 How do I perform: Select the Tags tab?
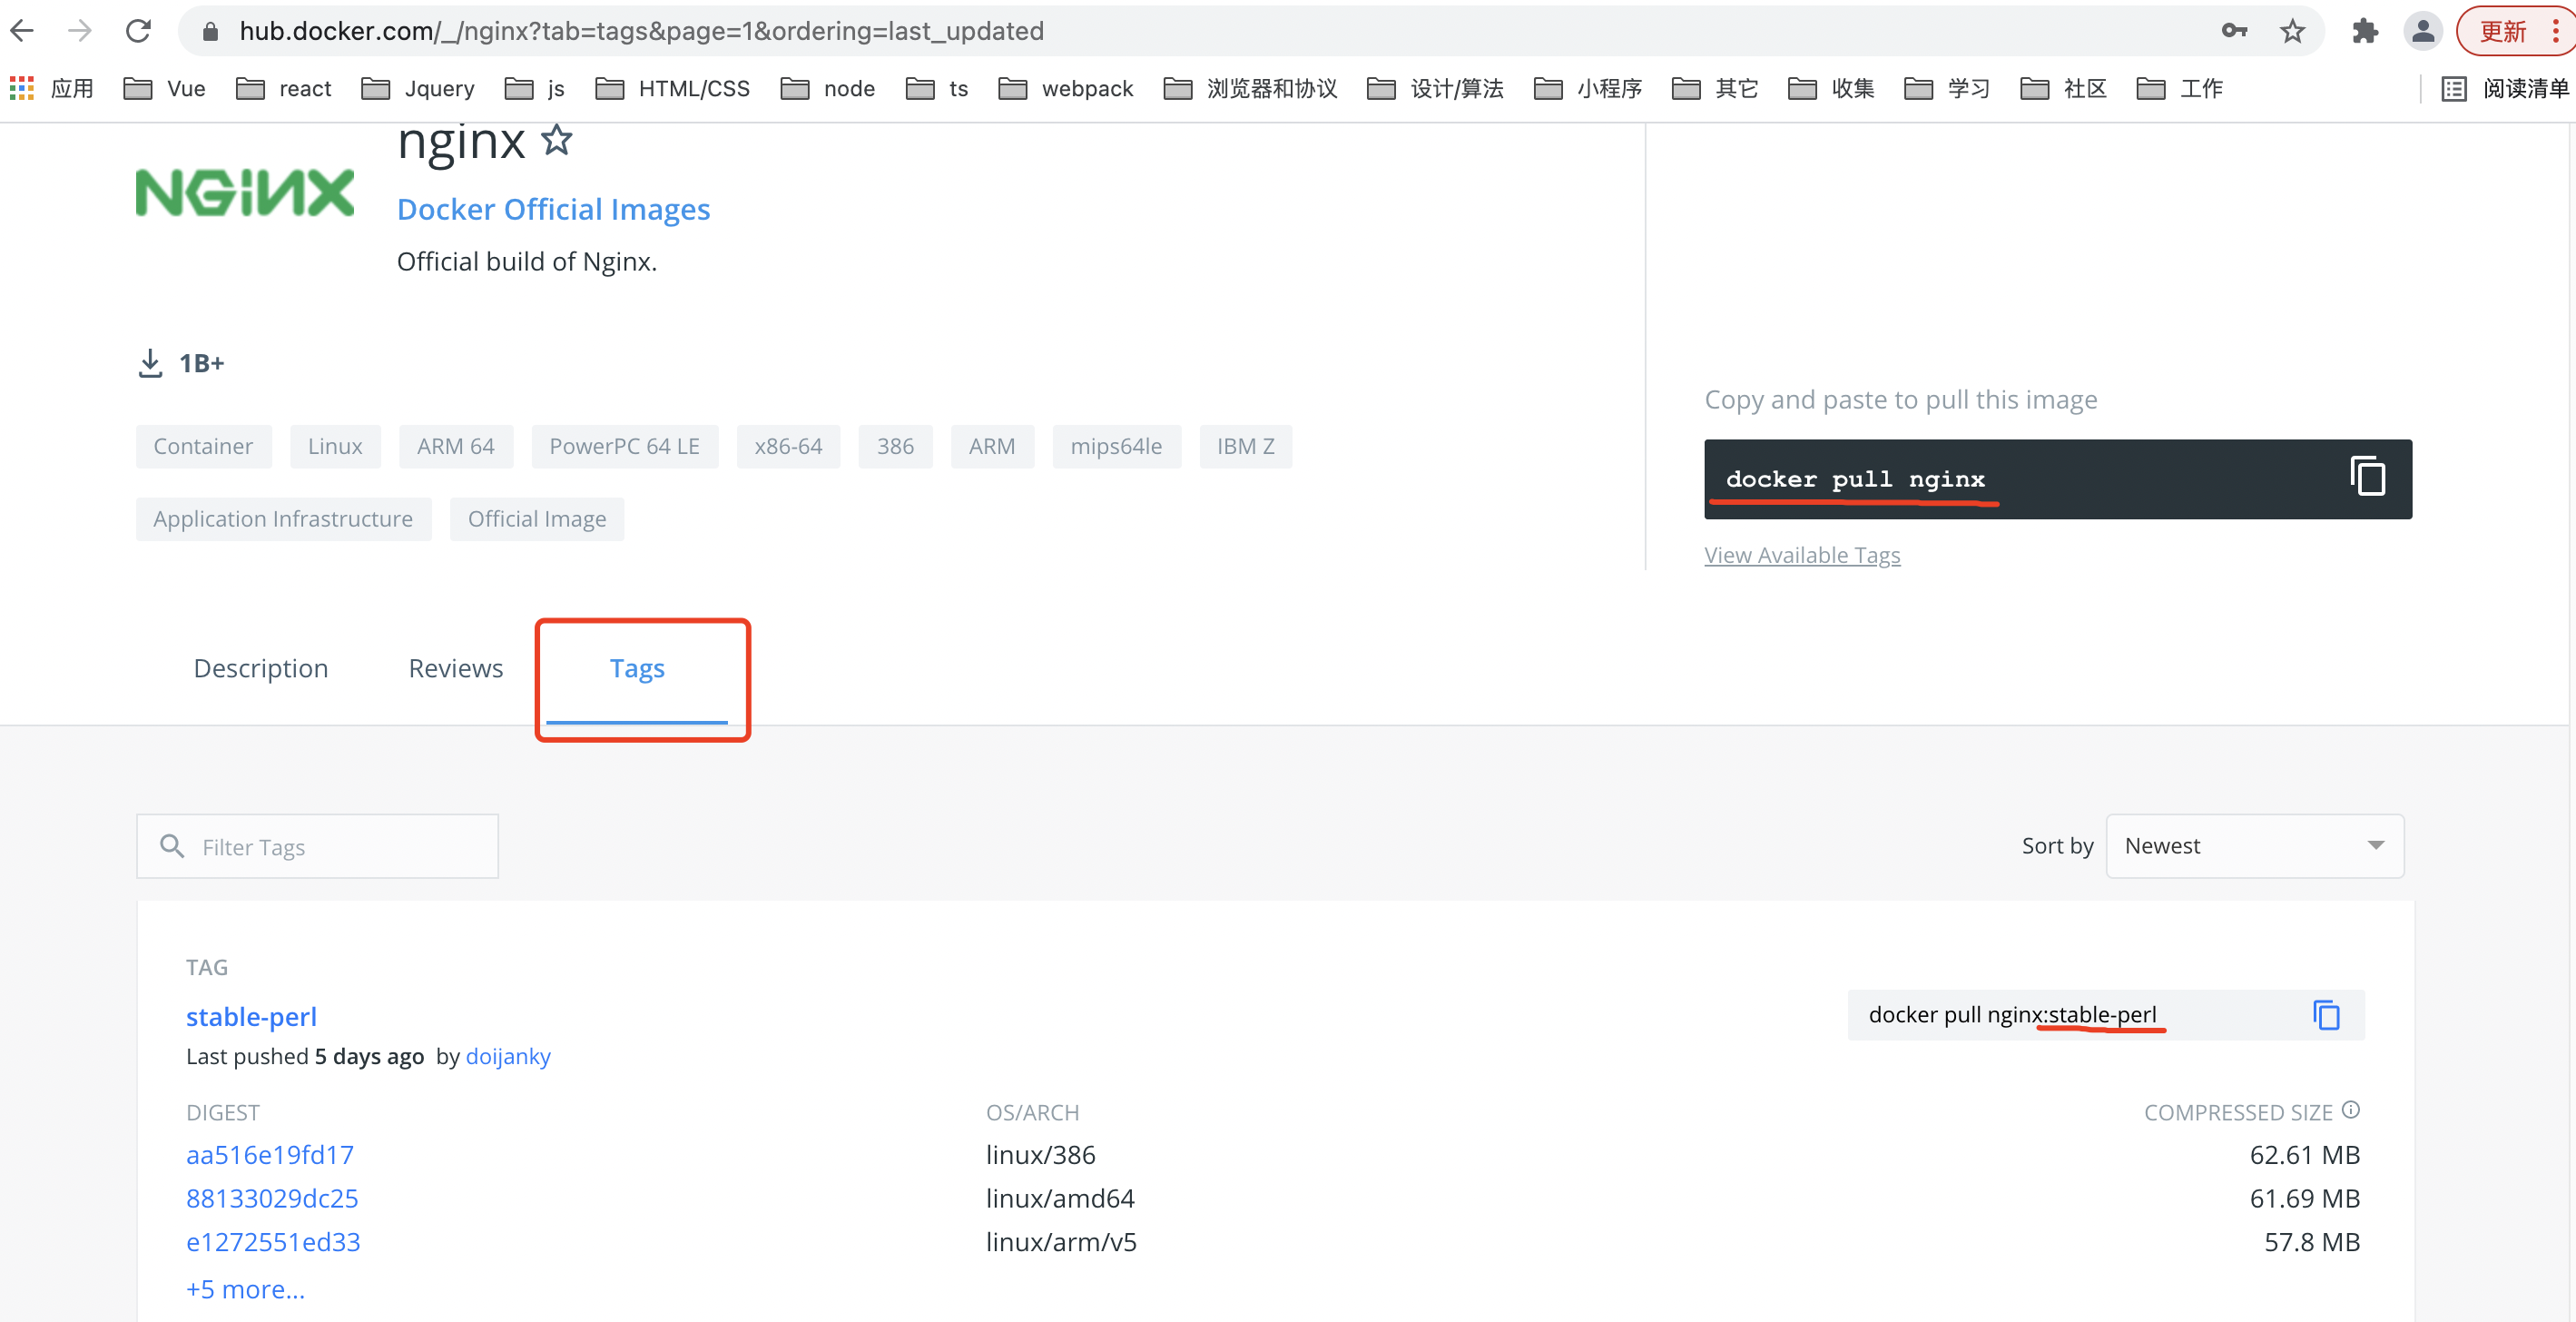coord(637,666)
